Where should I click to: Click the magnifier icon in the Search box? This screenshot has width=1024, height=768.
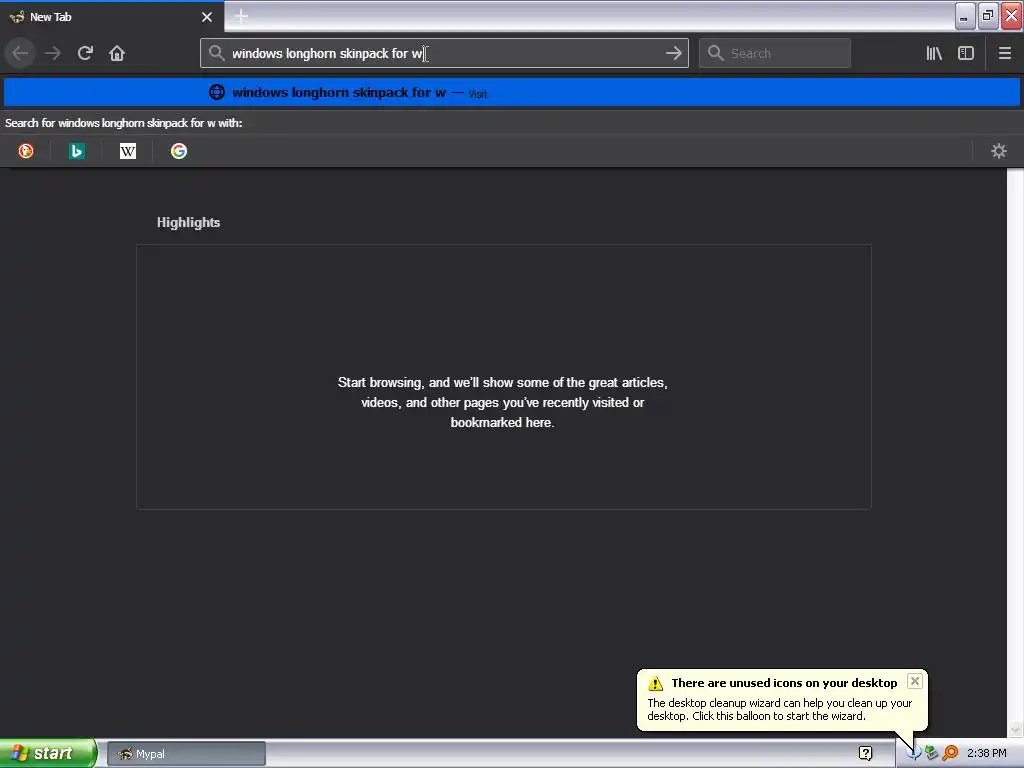point(716,53)
